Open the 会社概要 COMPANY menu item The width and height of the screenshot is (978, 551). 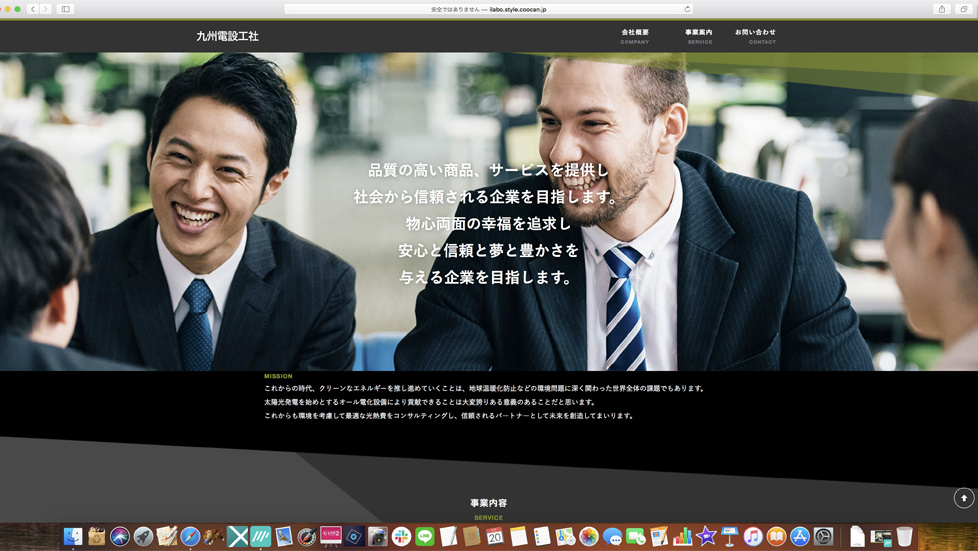coord(635,36)
